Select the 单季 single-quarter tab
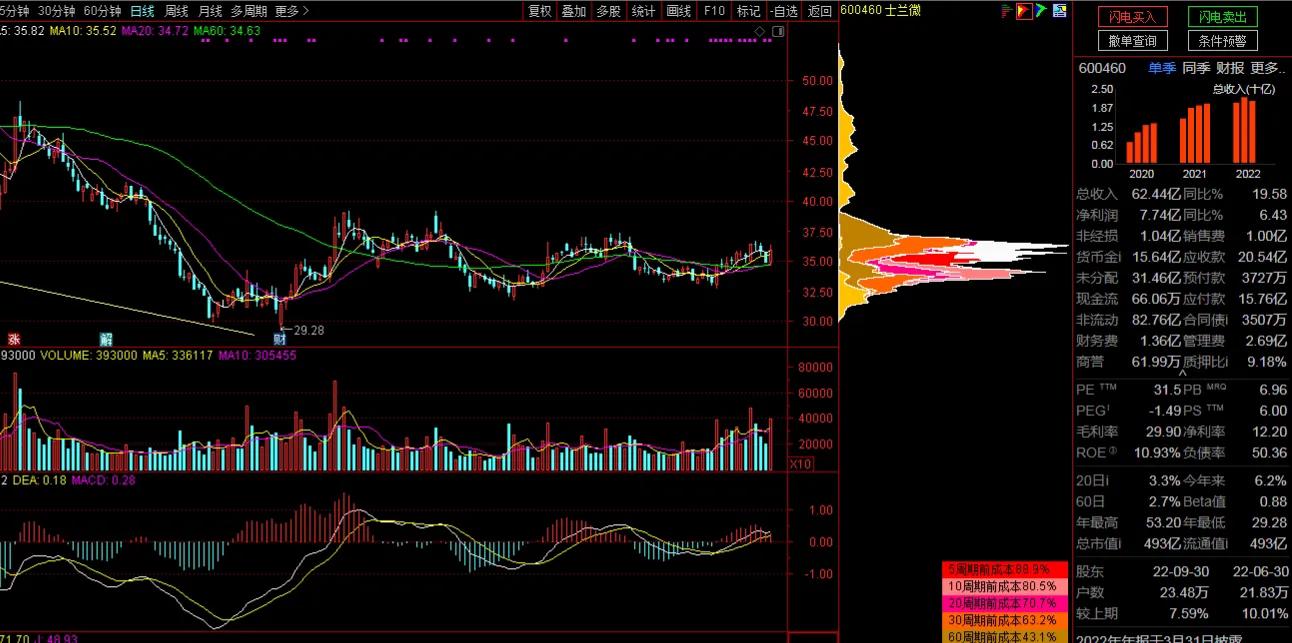The height and width of the screenshot is (643, 1292). (1162, 68)
